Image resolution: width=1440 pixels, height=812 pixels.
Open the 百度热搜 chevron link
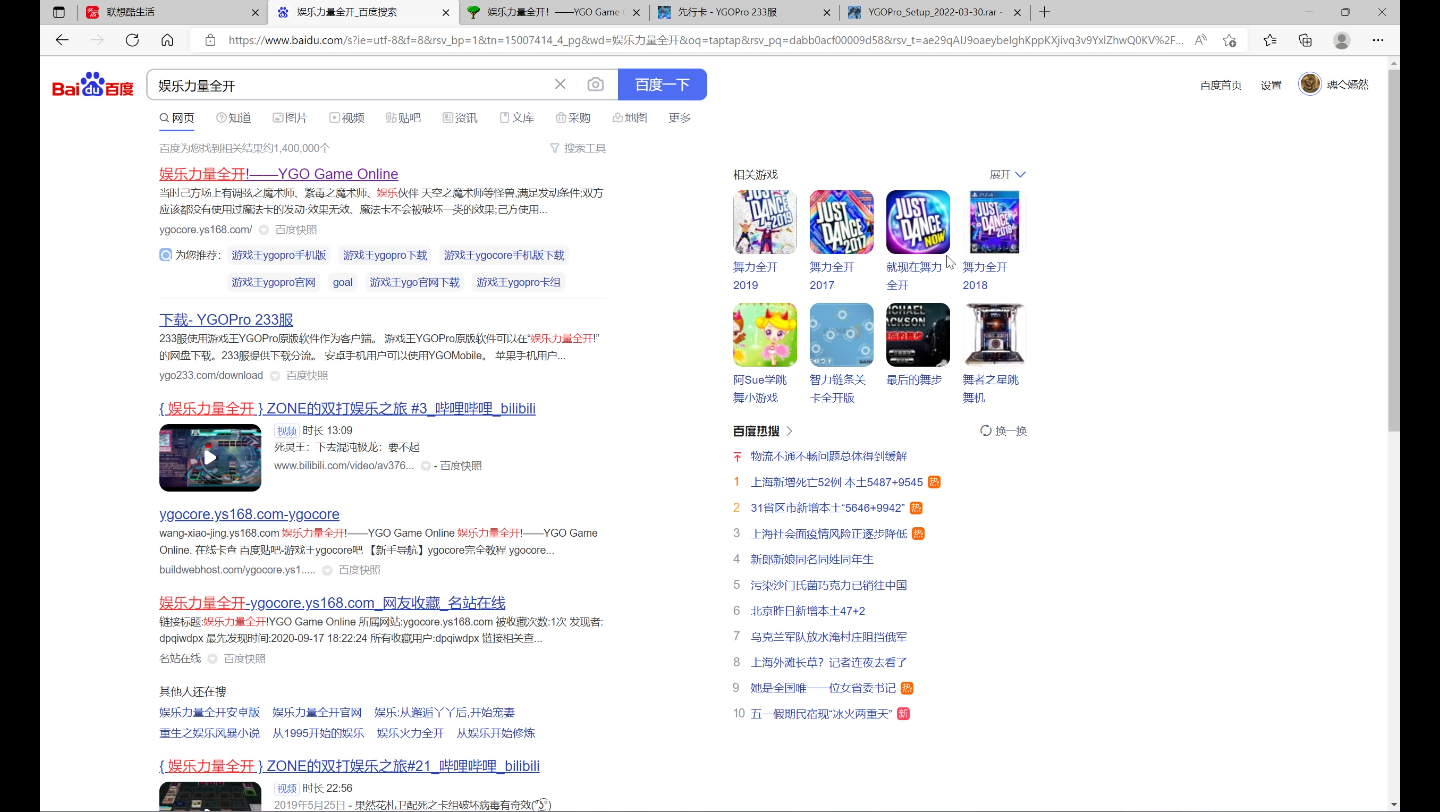(789, 431)
